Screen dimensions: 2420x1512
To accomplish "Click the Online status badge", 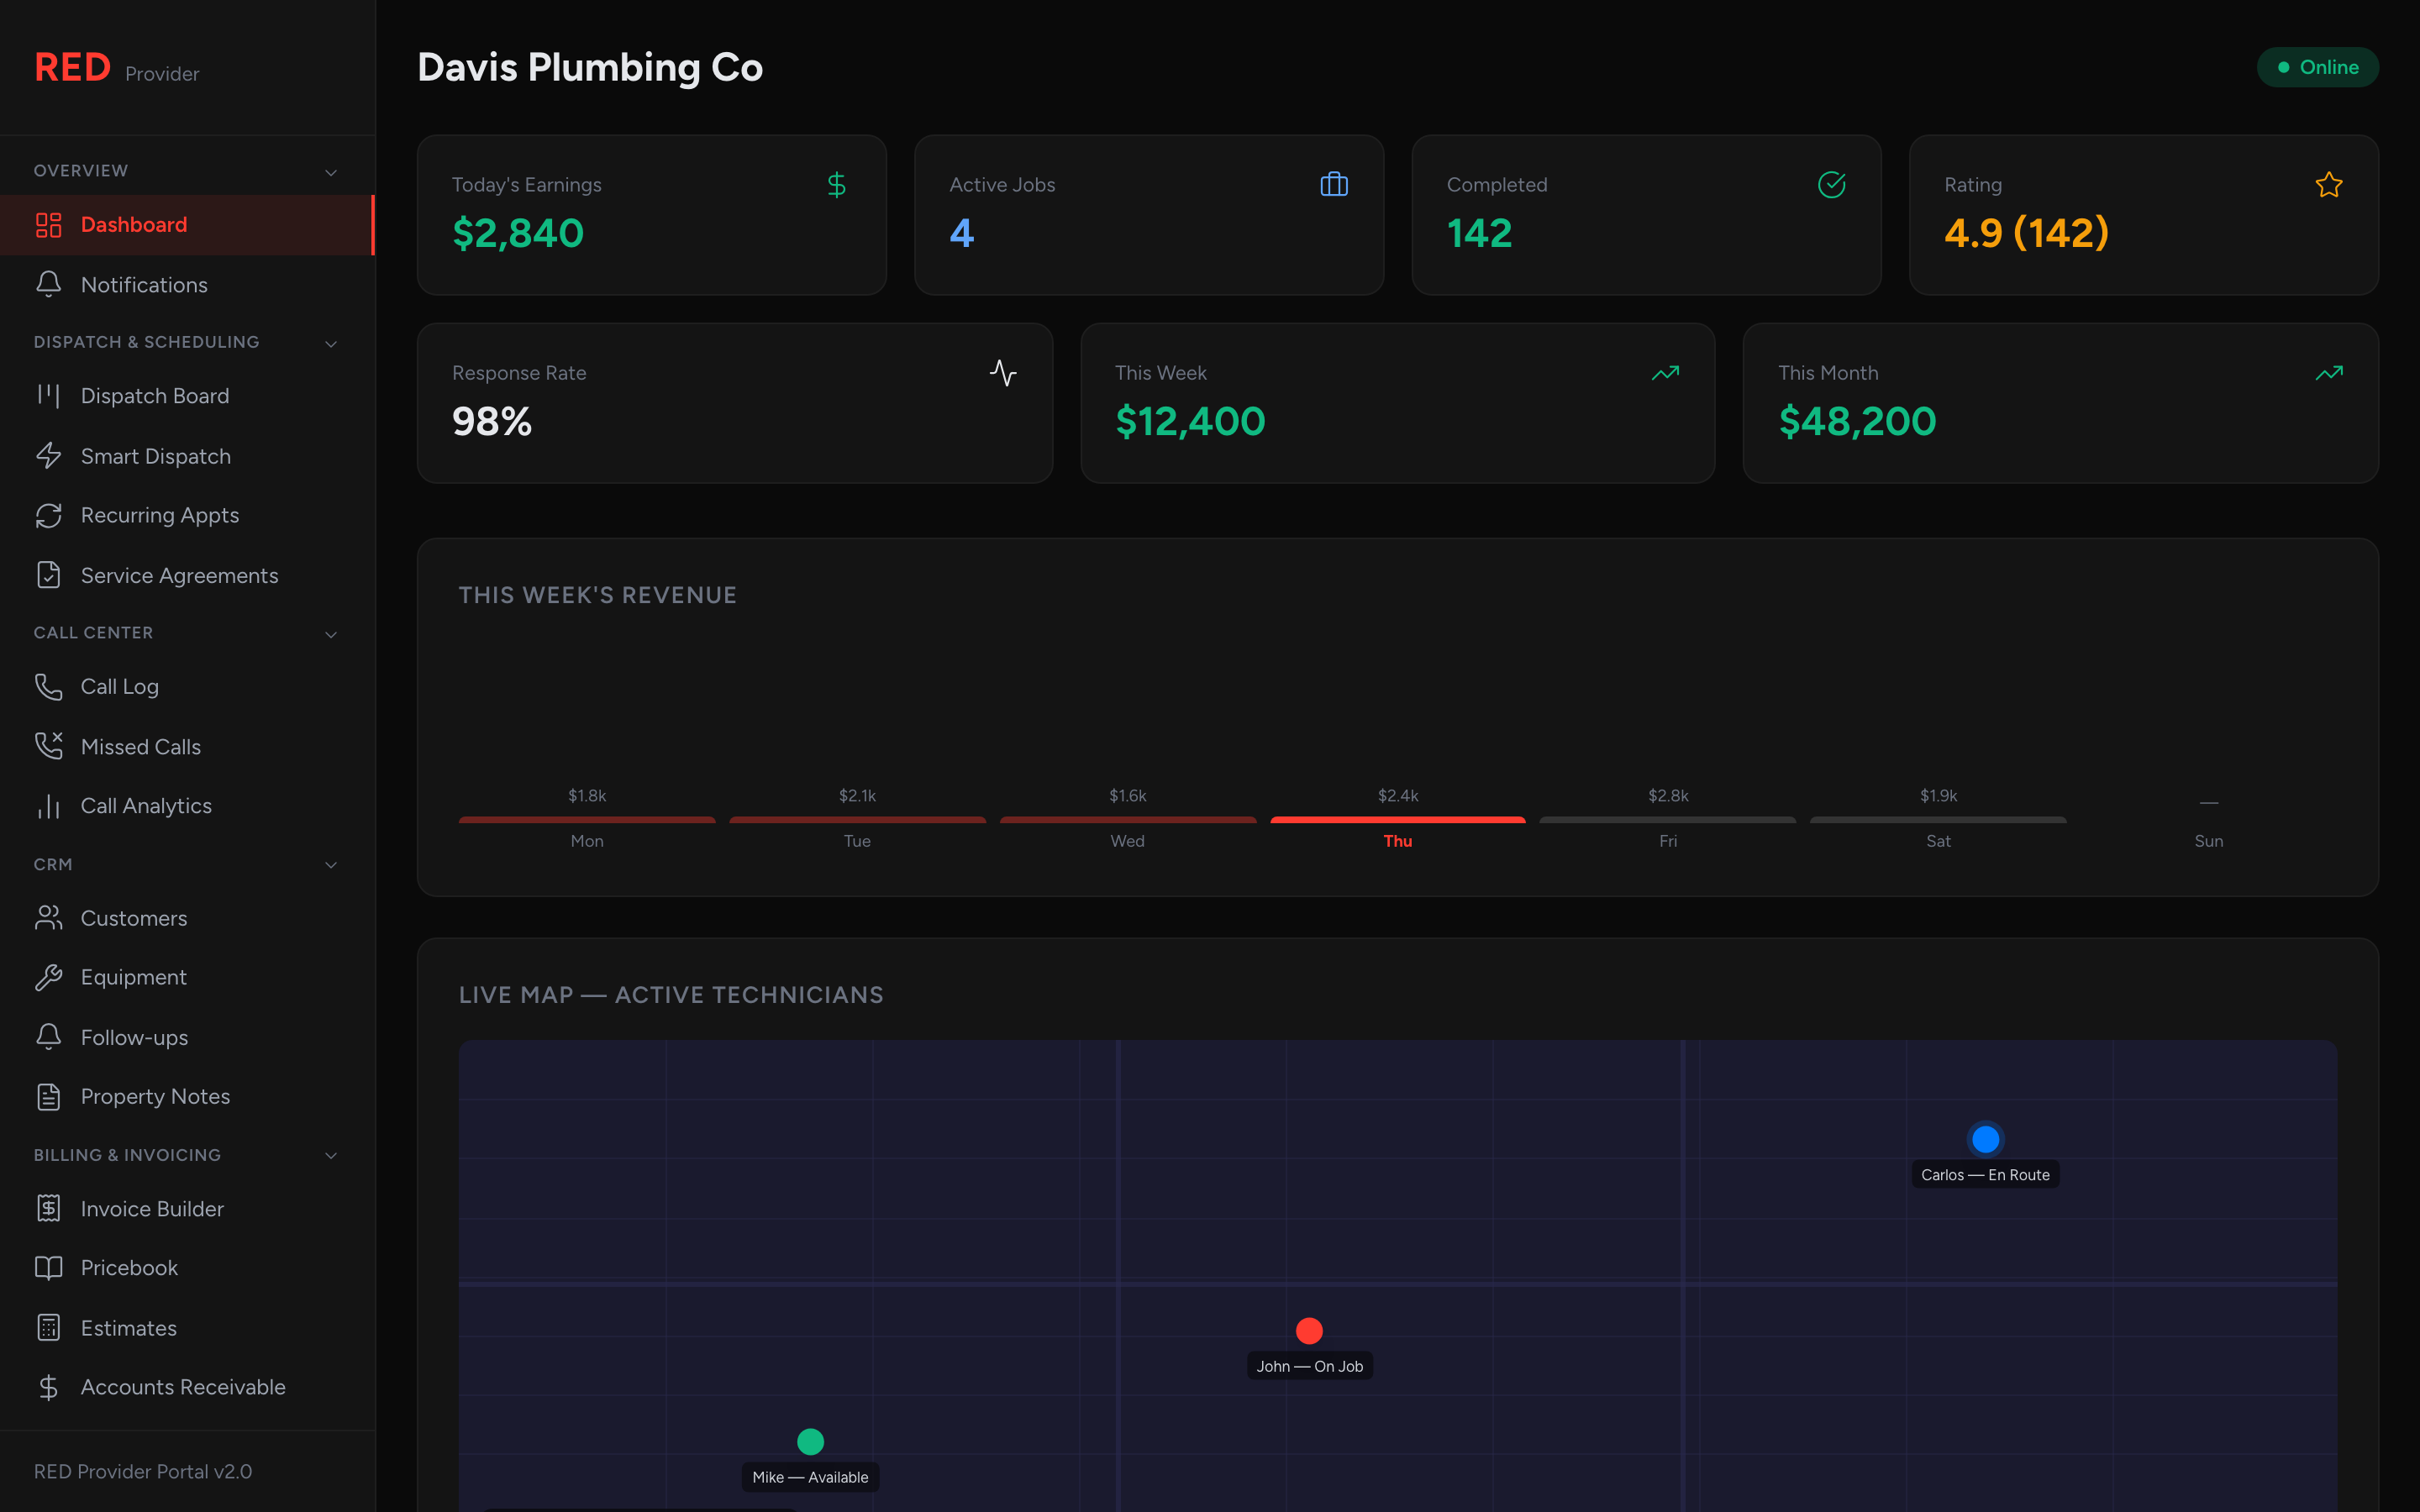I will point(2317,67).
